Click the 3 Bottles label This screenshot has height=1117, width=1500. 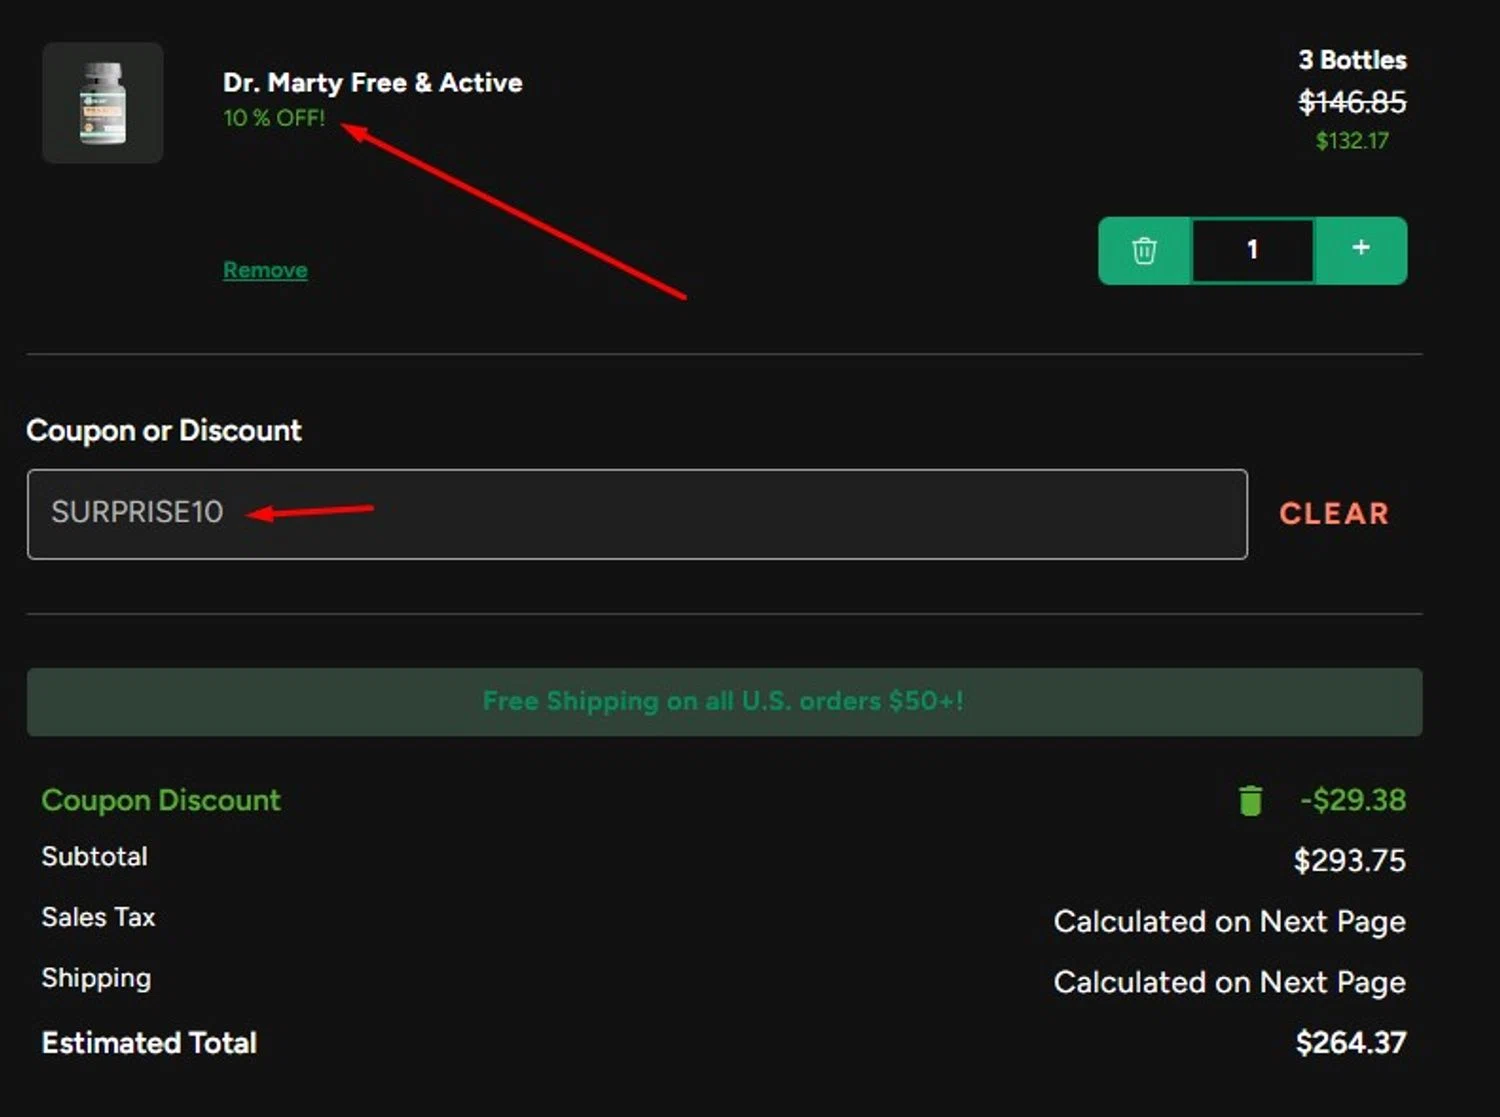(1352, 60)
